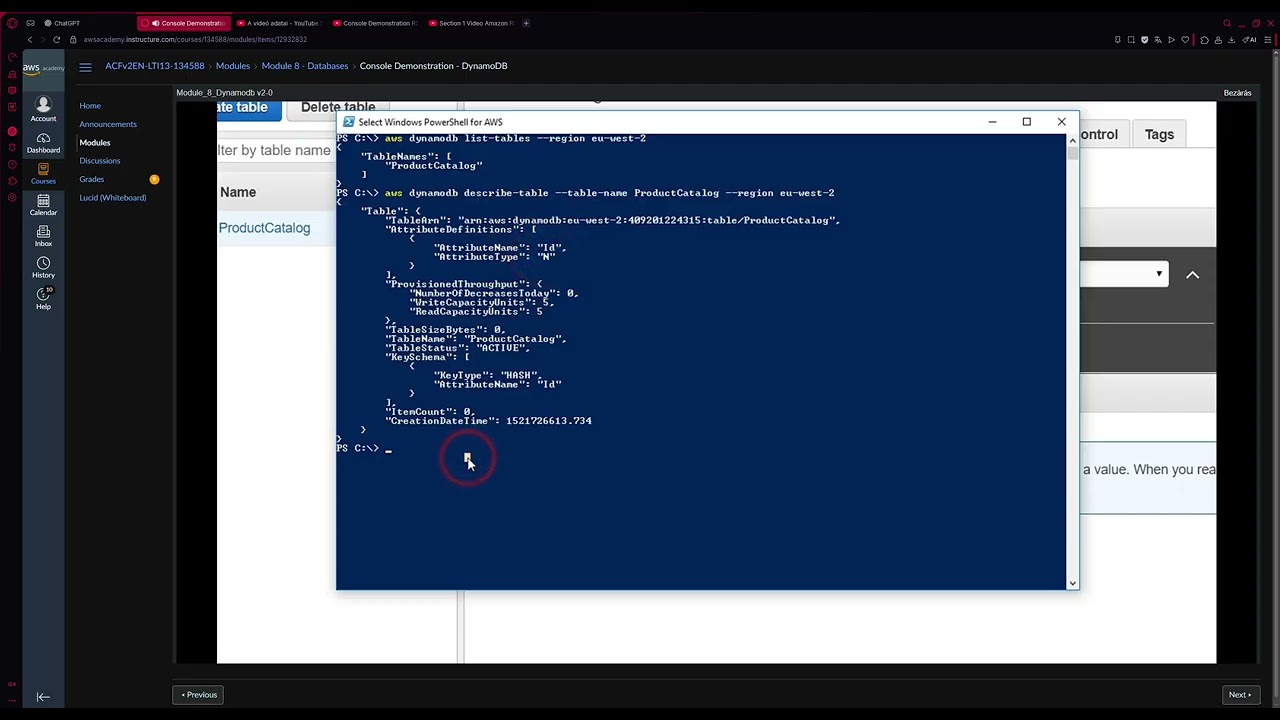Open the Help icon in Canvas sidebar
1280x720 pixels.
(43, 298)
